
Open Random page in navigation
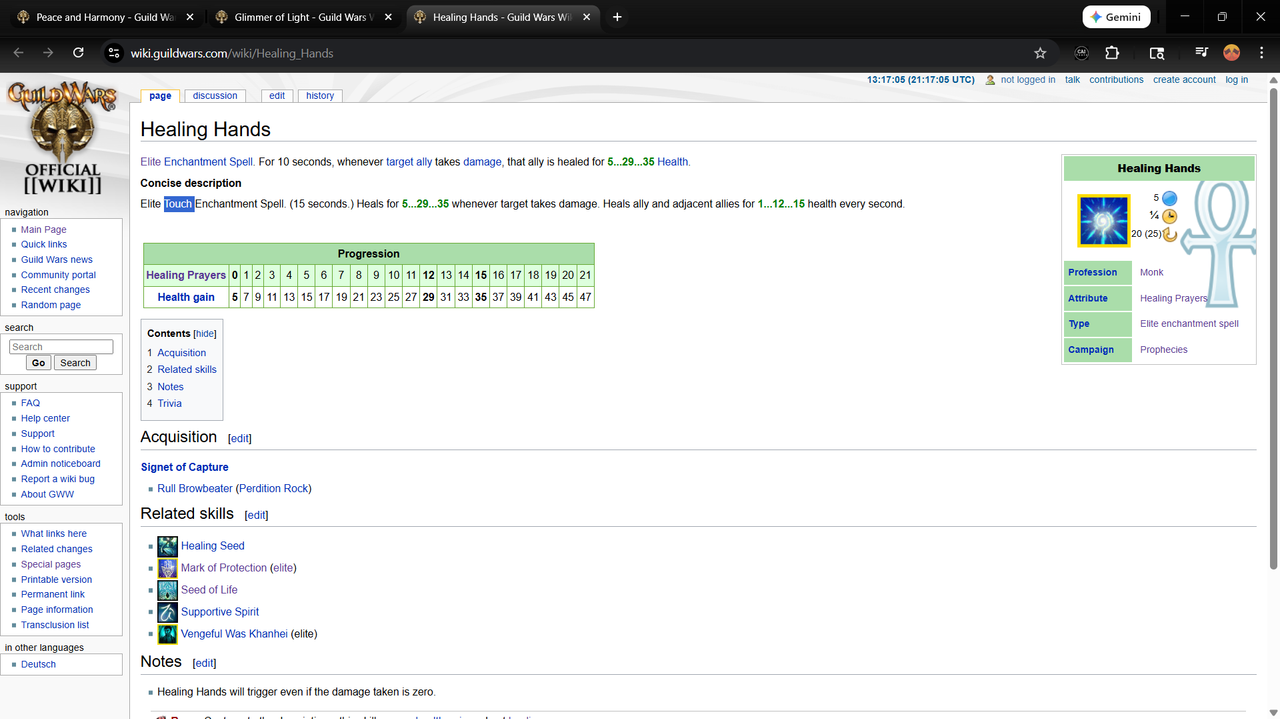pos(51,305)
